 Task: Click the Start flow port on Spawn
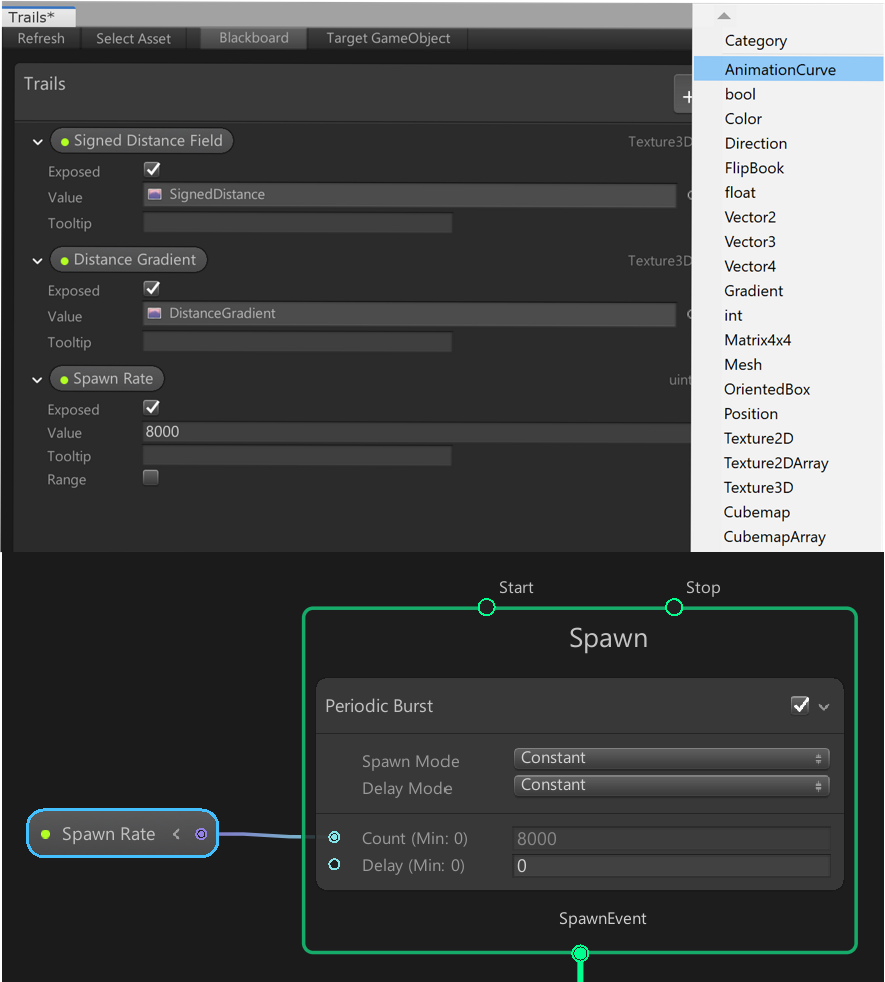point(486,607)
